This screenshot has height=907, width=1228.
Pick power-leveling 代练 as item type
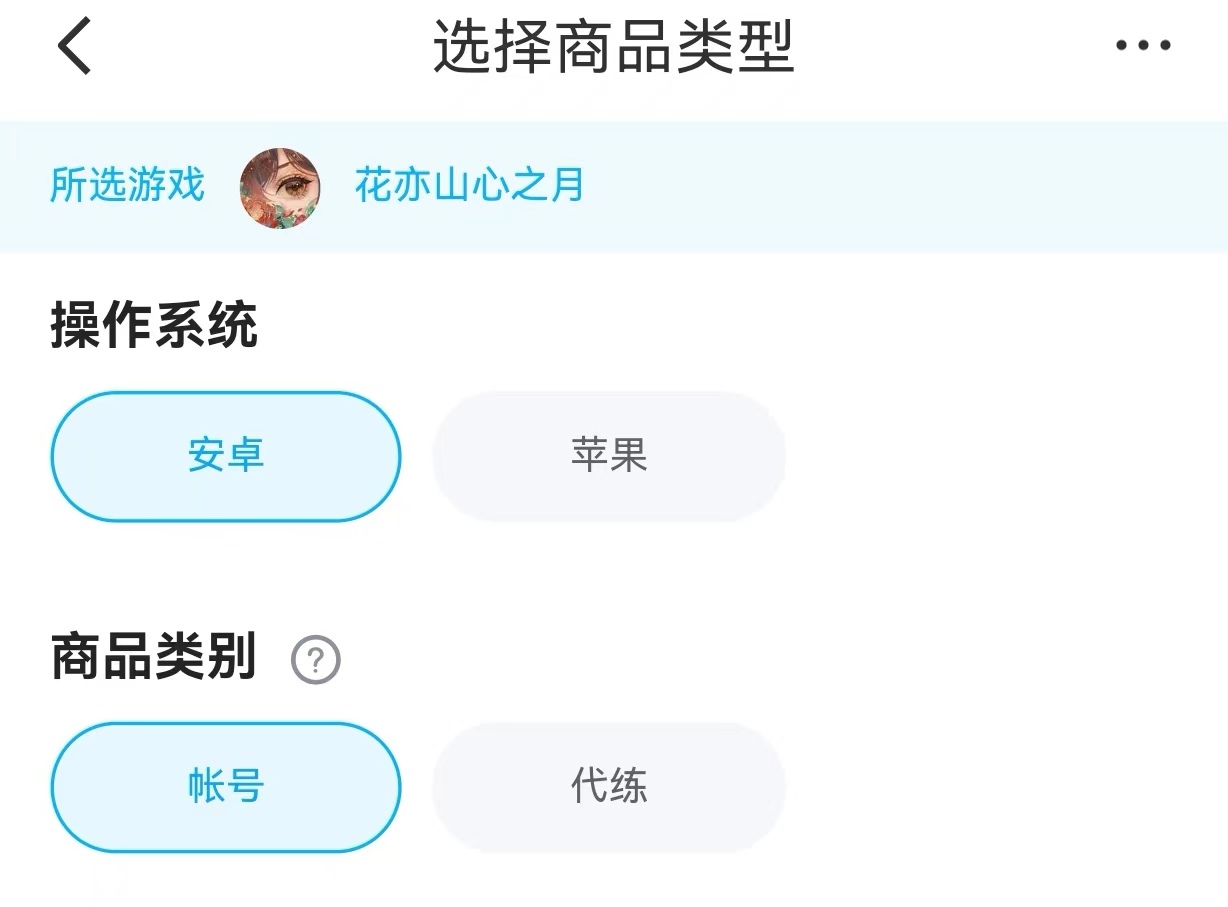tap(609, 787)
